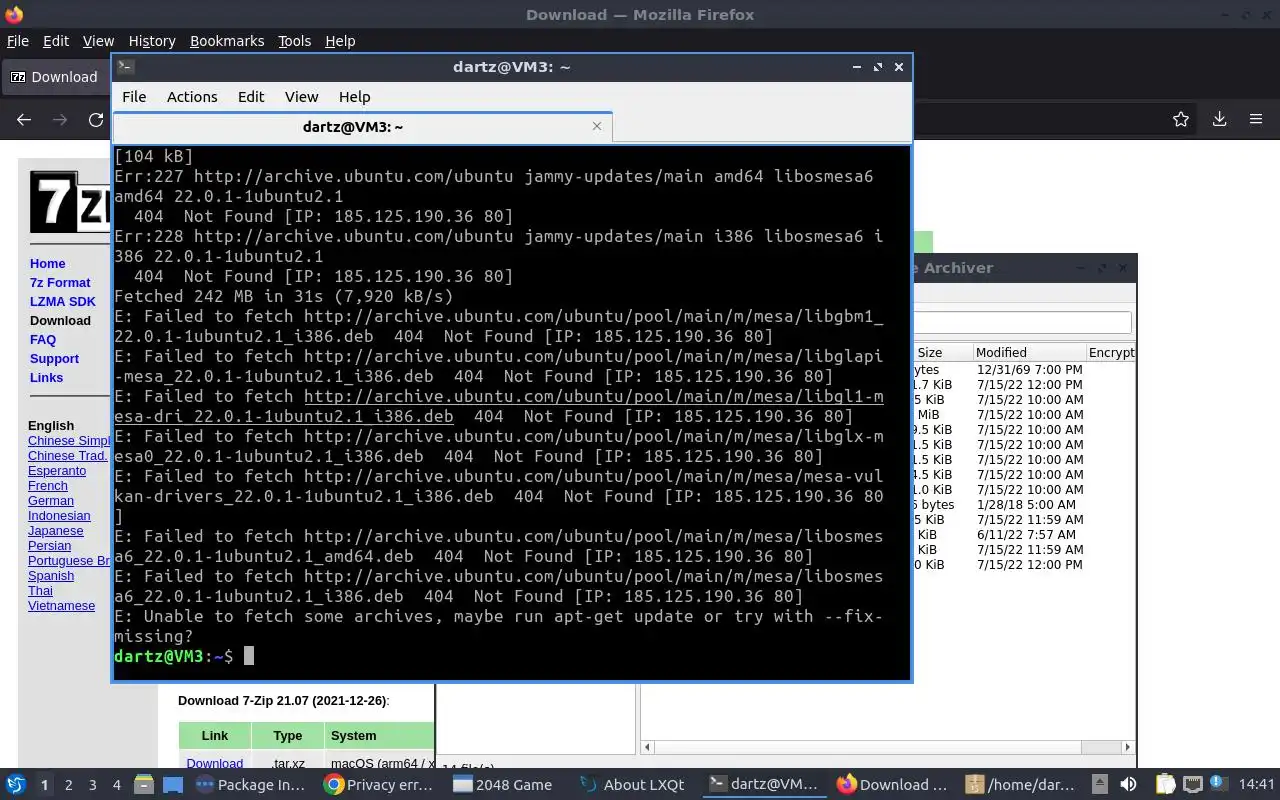Sort archiver list by Size column
1280x800 pixels.
[x=941, y=352]
